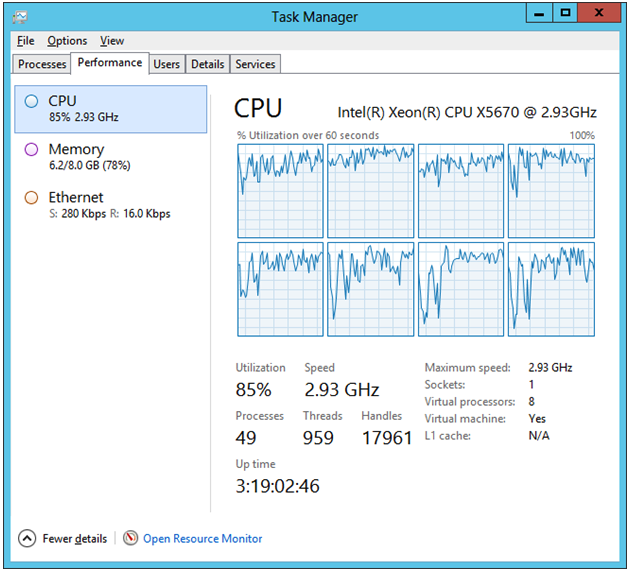Select the Ethernet performance entry
Image resolution: width=631 pixels, height=571 pixels.
pyautogui.click(x=111, y=205)
